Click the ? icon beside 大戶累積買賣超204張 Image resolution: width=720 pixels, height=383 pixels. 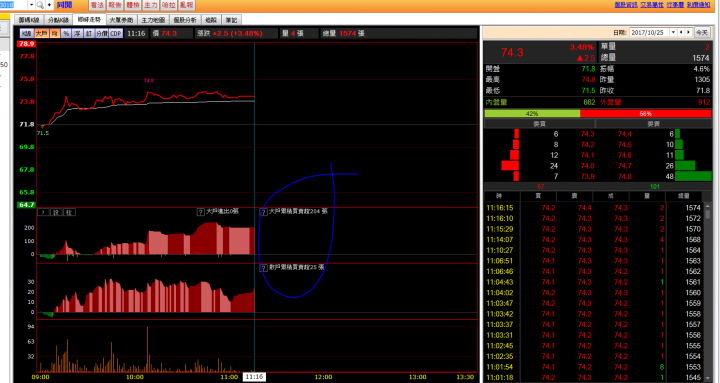264,212
